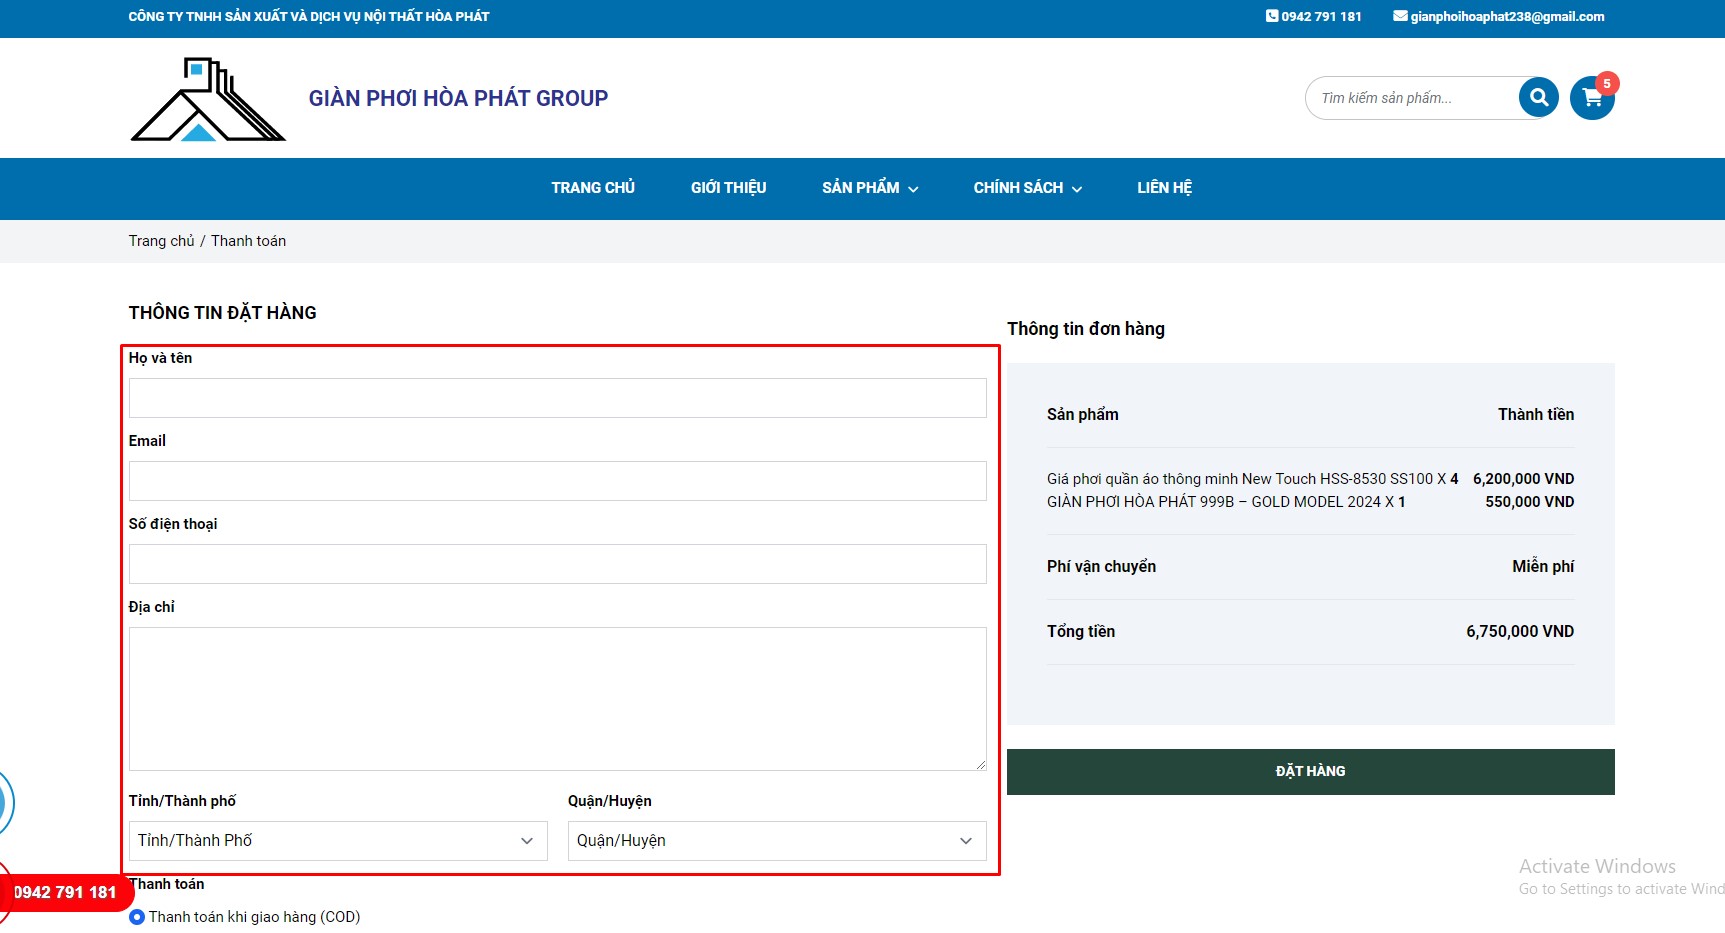Screen dimensions: 1725x933
Task: Open the Tỉnh/Thành Phố dropdown
Action: tap(338, 841)
